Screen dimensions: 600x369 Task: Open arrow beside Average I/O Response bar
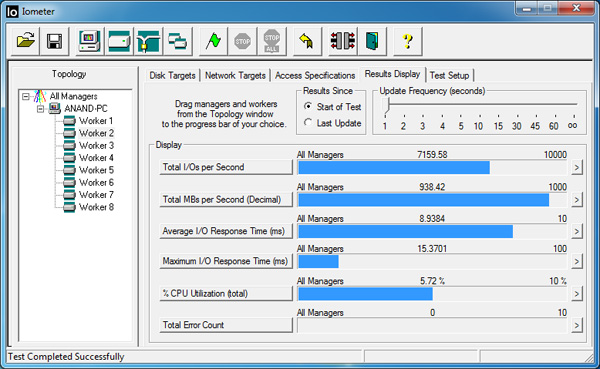pyautogui.click(x=577, y=231)
